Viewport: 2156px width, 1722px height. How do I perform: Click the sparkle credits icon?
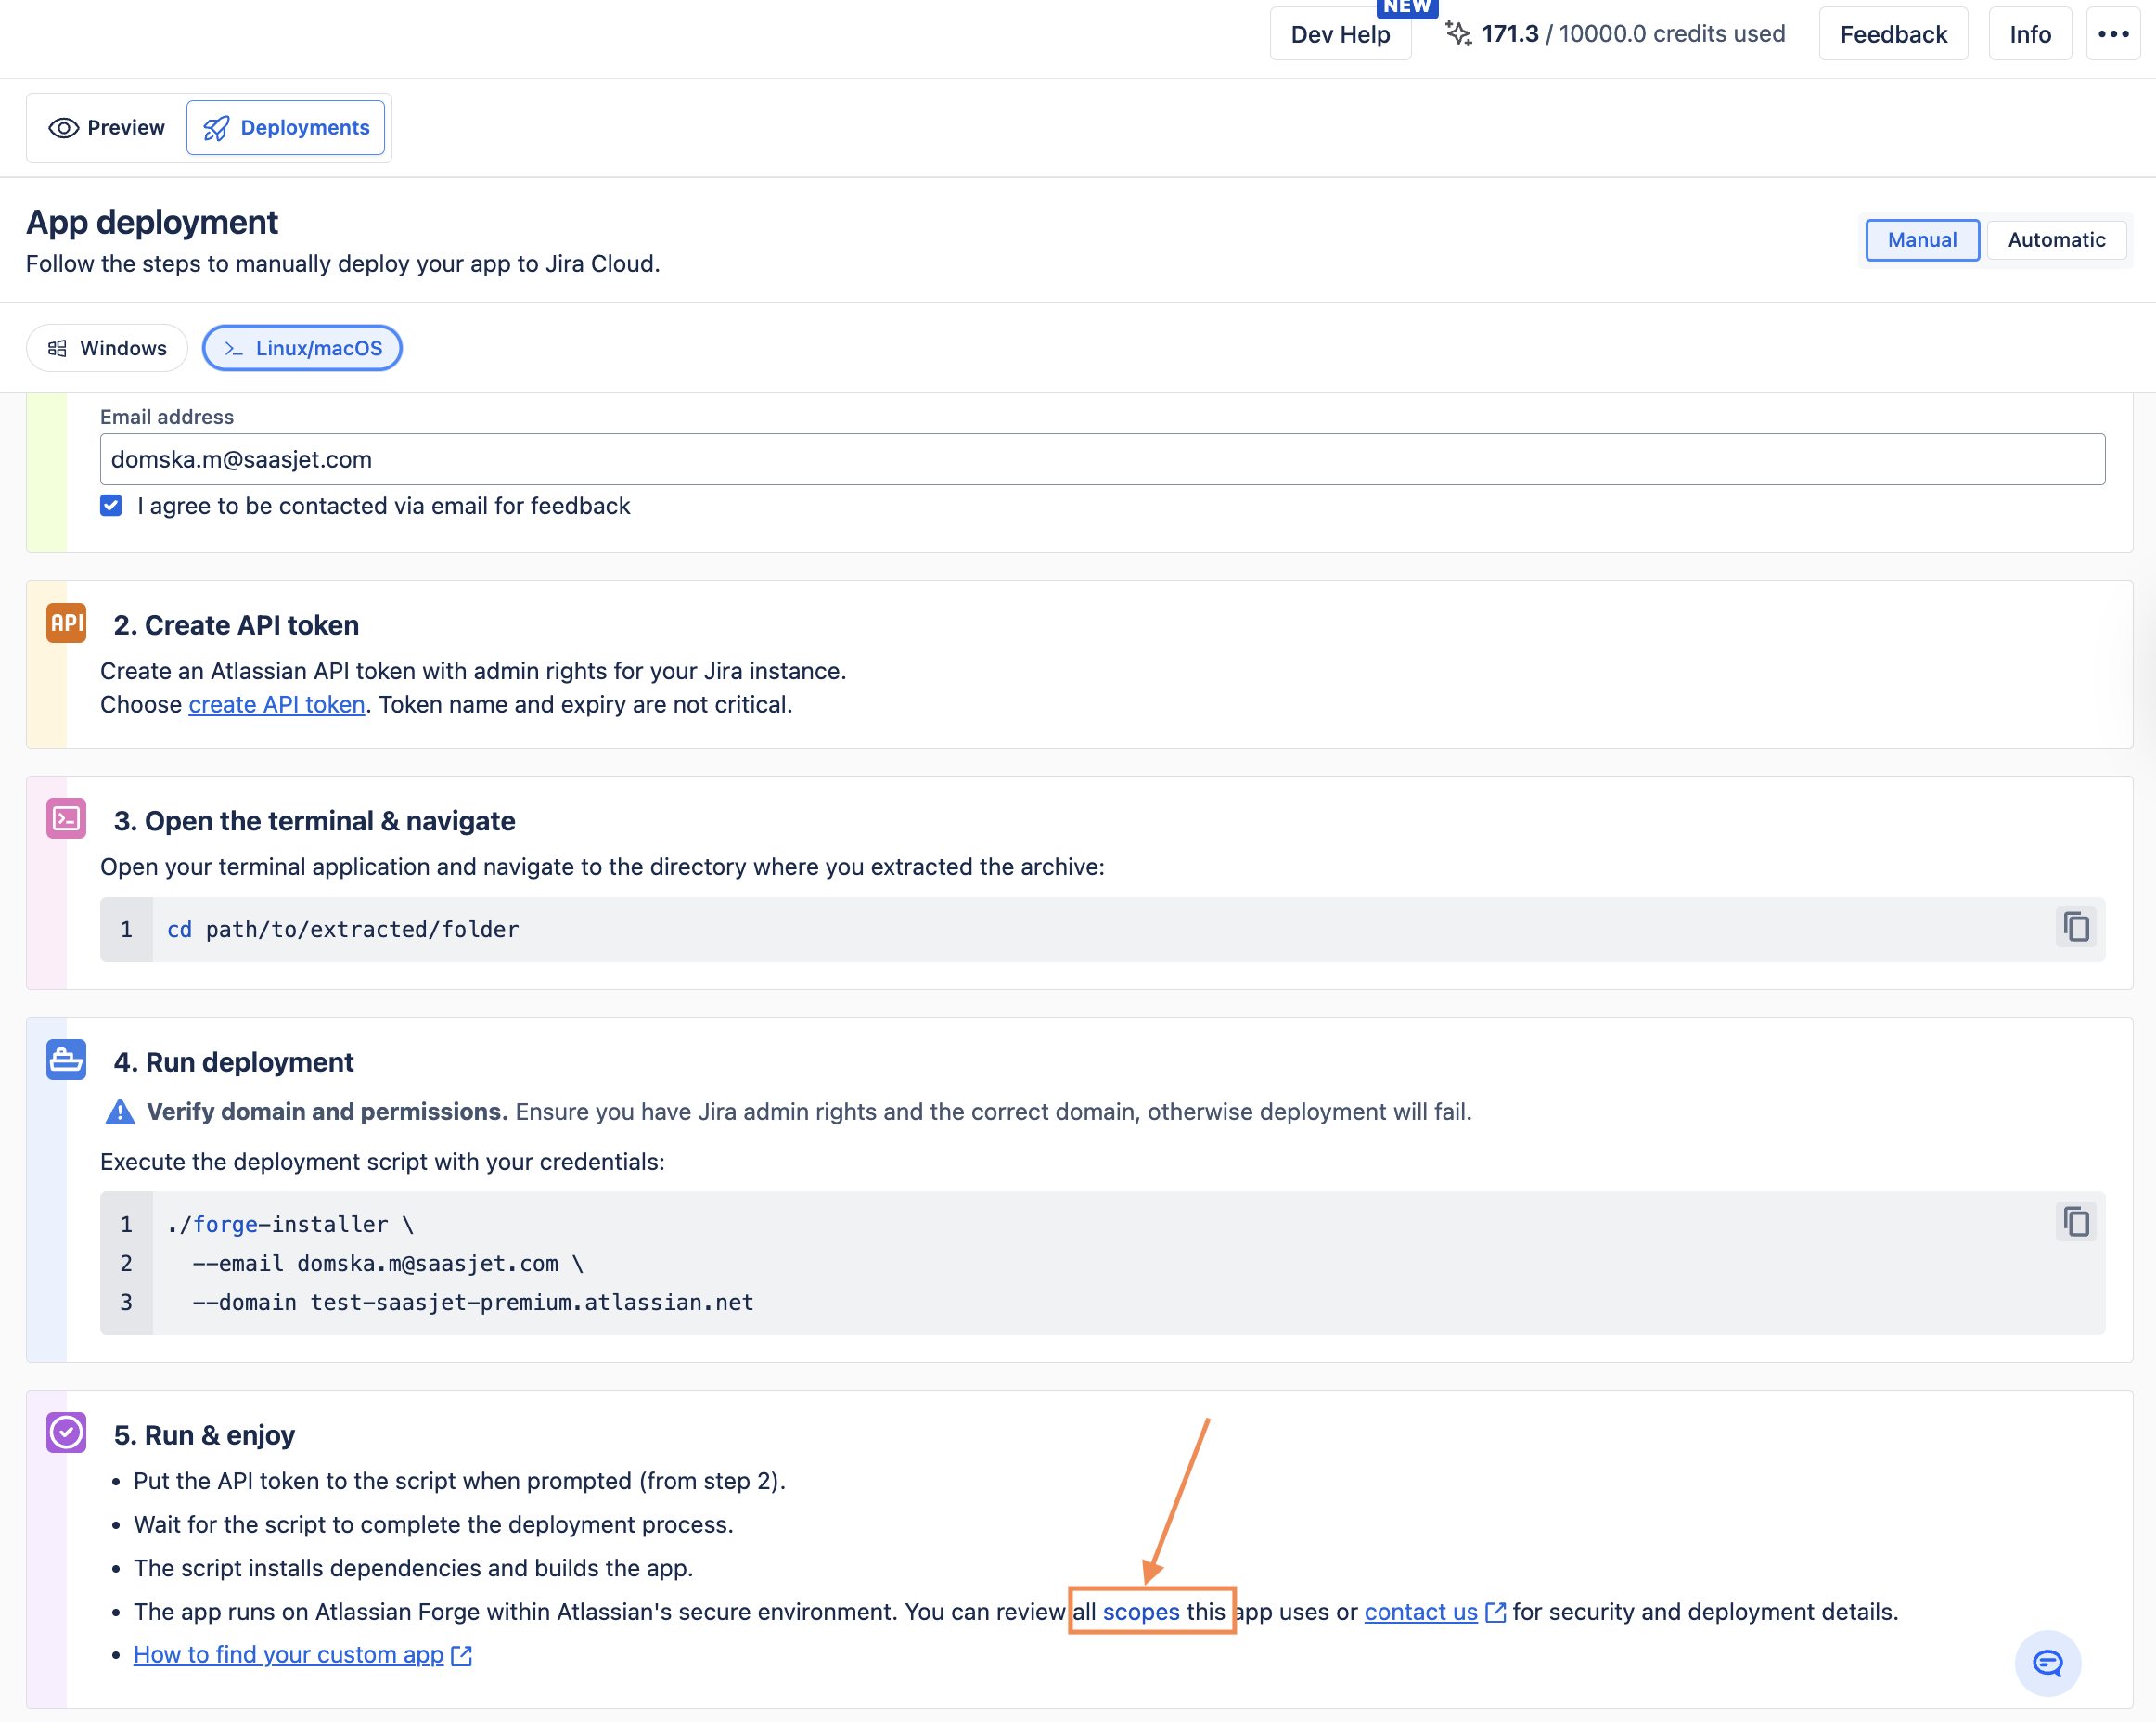(1458, 34)
